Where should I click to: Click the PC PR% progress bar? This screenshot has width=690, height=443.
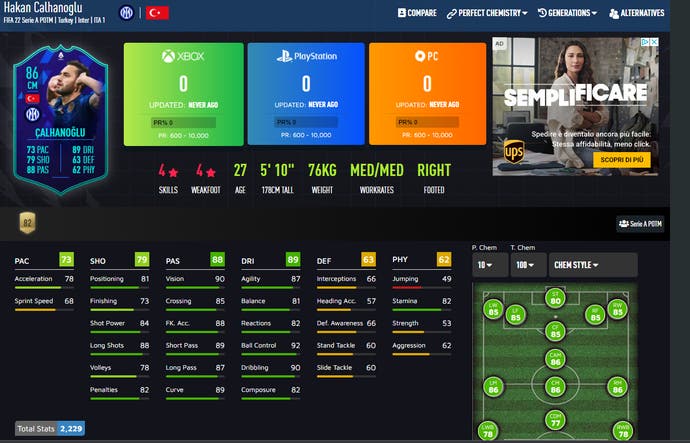click(x=427, y=122)
